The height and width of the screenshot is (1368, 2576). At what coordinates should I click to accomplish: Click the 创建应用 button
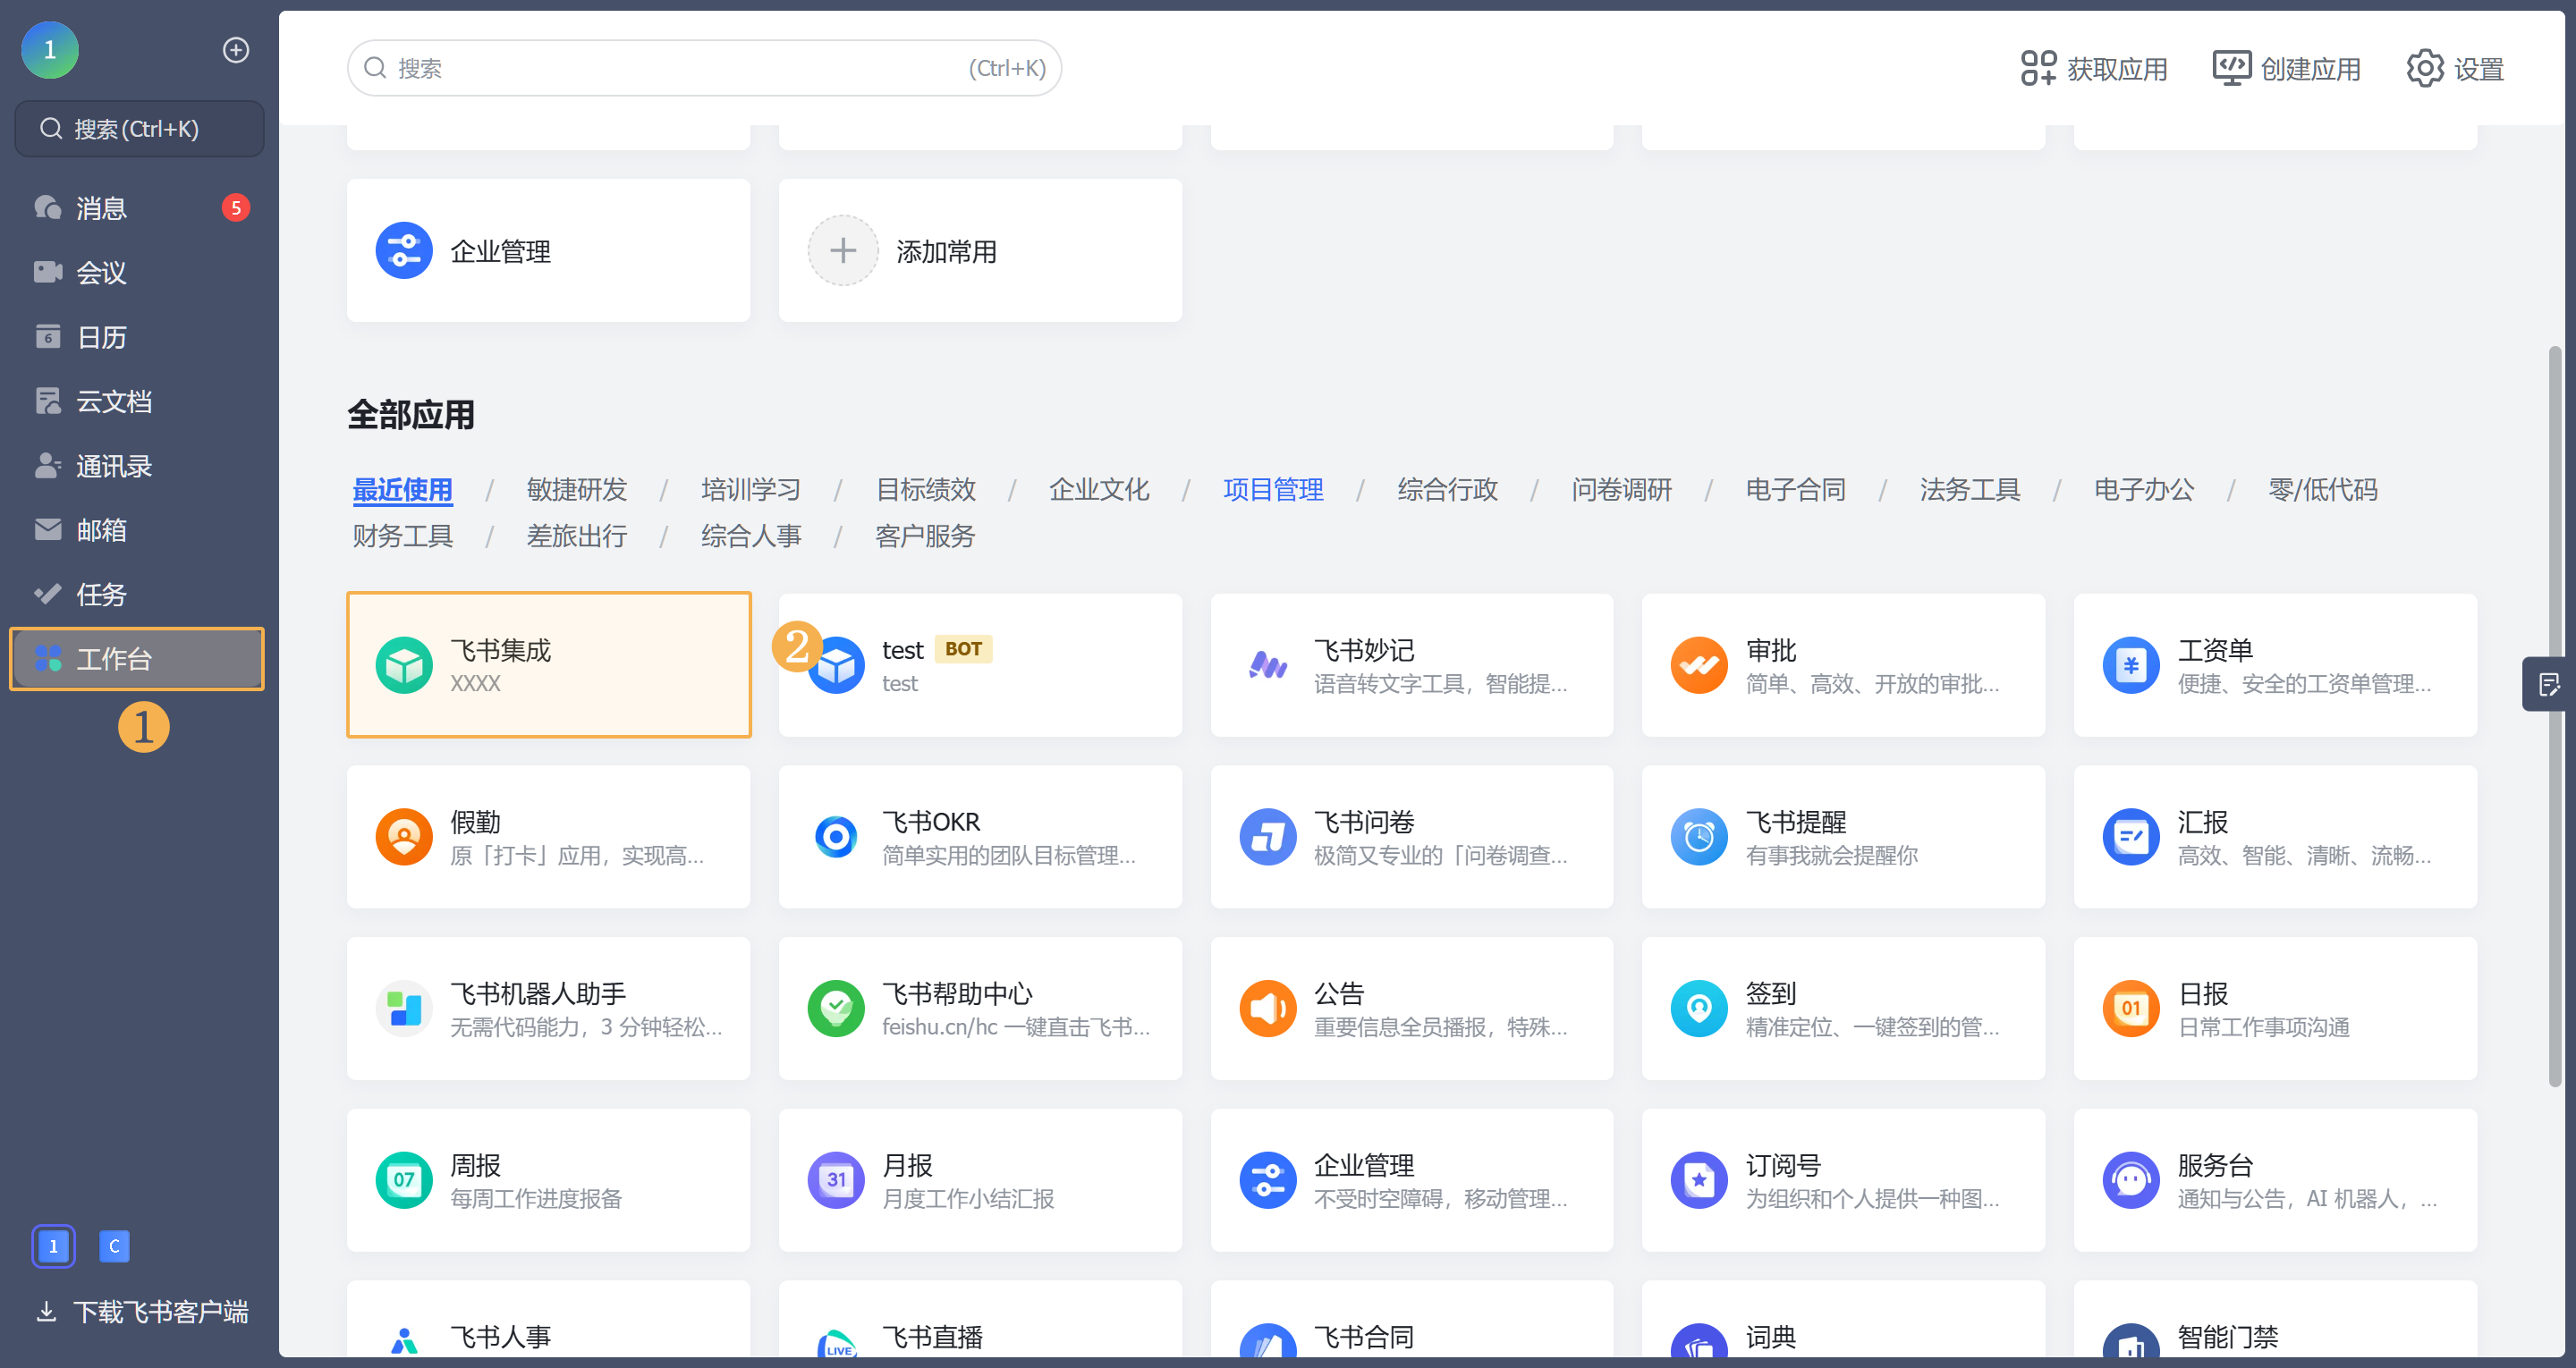(x=2286, y=69)
